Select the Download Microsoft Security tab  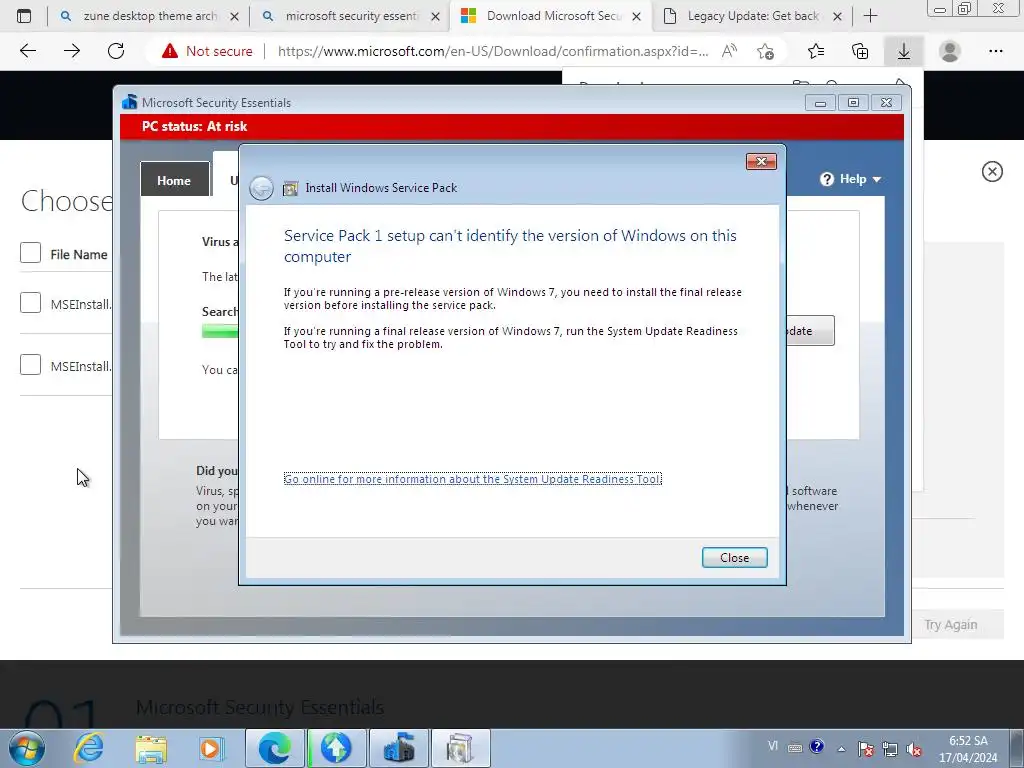(x=552, y=16)
